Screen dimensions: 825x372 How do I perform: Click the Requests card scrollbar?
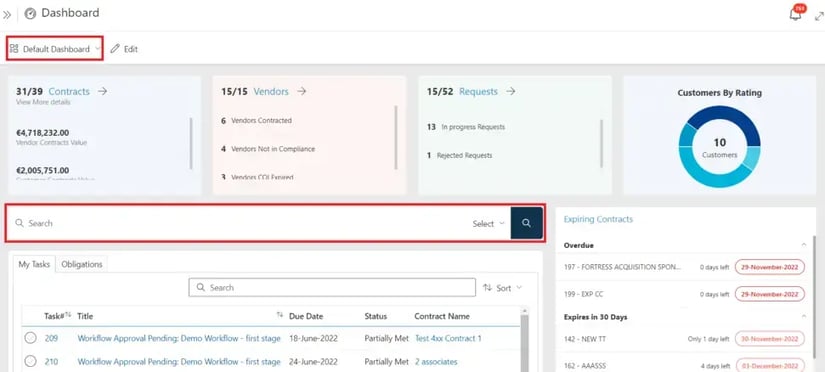[x=601, y=143]
